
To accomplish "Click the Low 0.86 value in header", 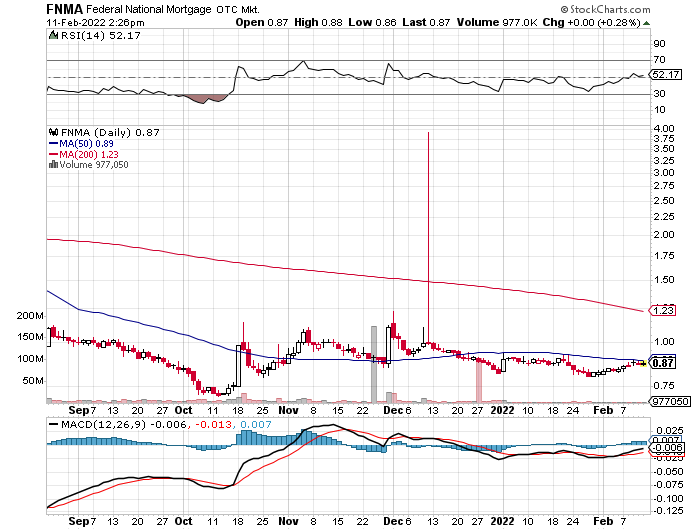I will (x=372, y=22).
